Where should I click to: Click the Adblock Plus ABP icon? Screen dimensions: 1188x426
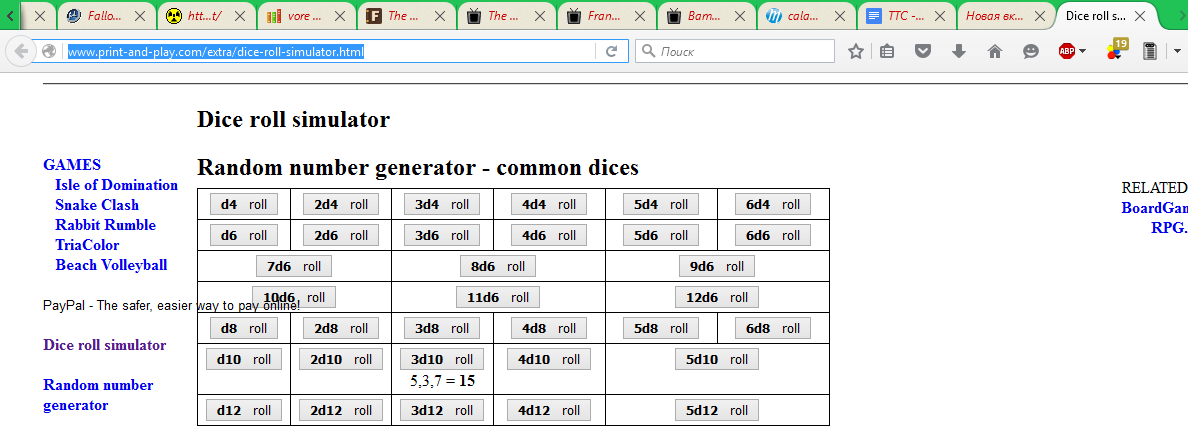click(1067, 52)
